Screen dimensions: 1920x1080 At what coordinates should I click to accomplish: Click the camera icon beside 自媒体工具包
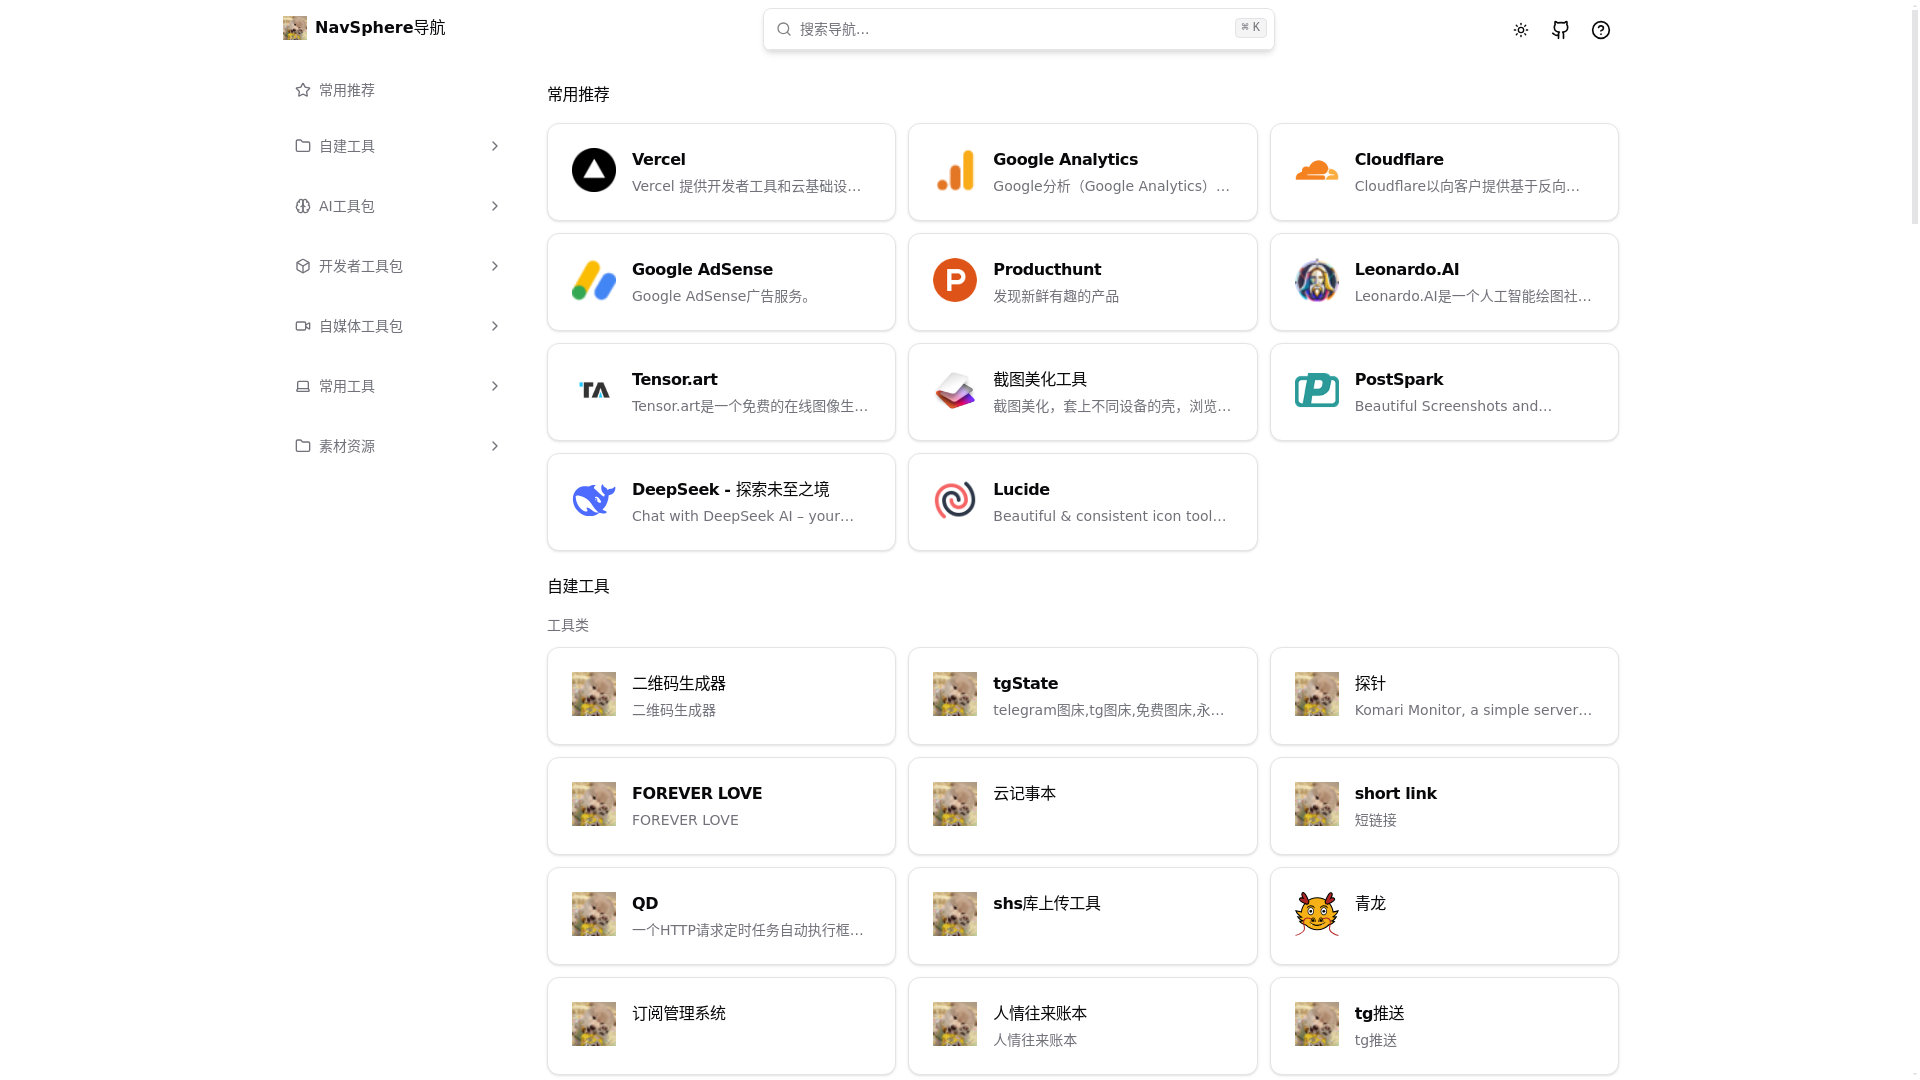point(303,326)
